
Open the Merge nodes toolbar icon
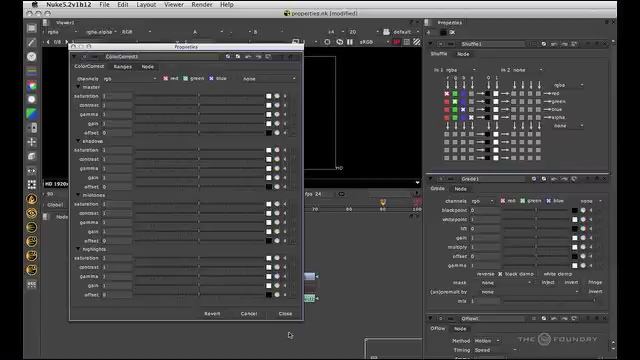click(x=31, y=128)
